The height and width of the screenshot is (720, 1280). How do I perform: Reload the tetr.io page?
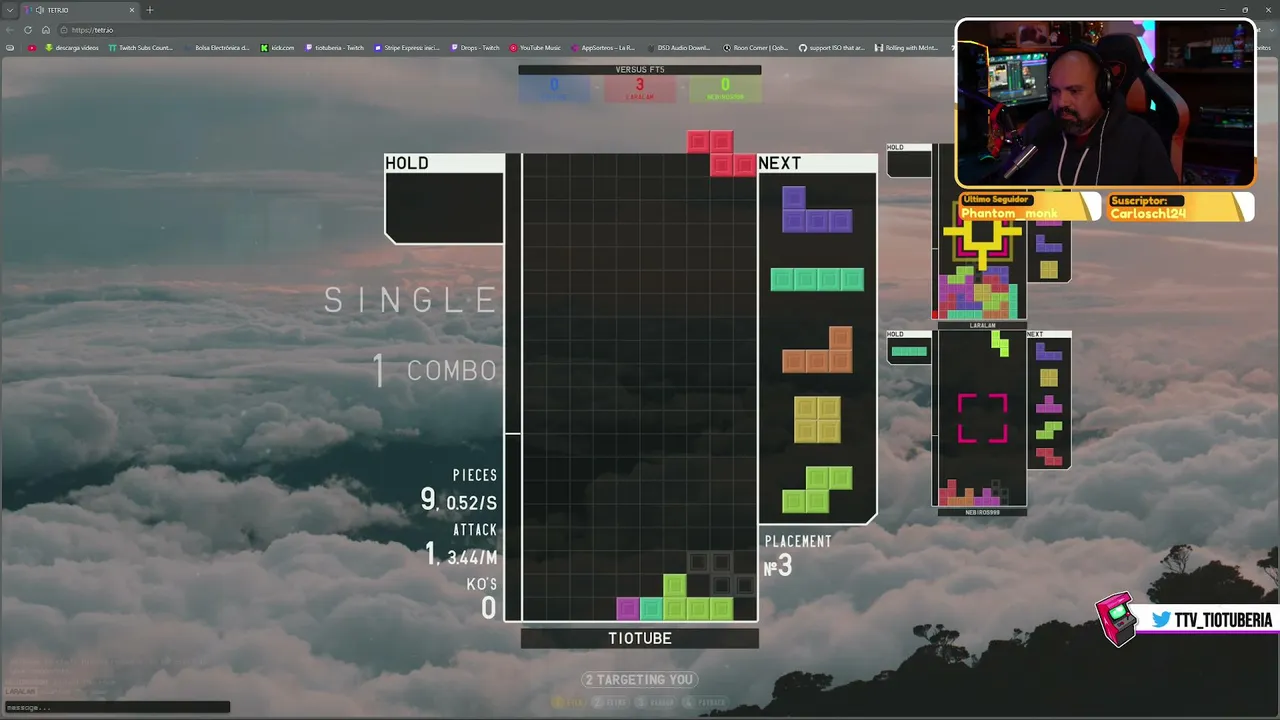(x=28, y=30)
